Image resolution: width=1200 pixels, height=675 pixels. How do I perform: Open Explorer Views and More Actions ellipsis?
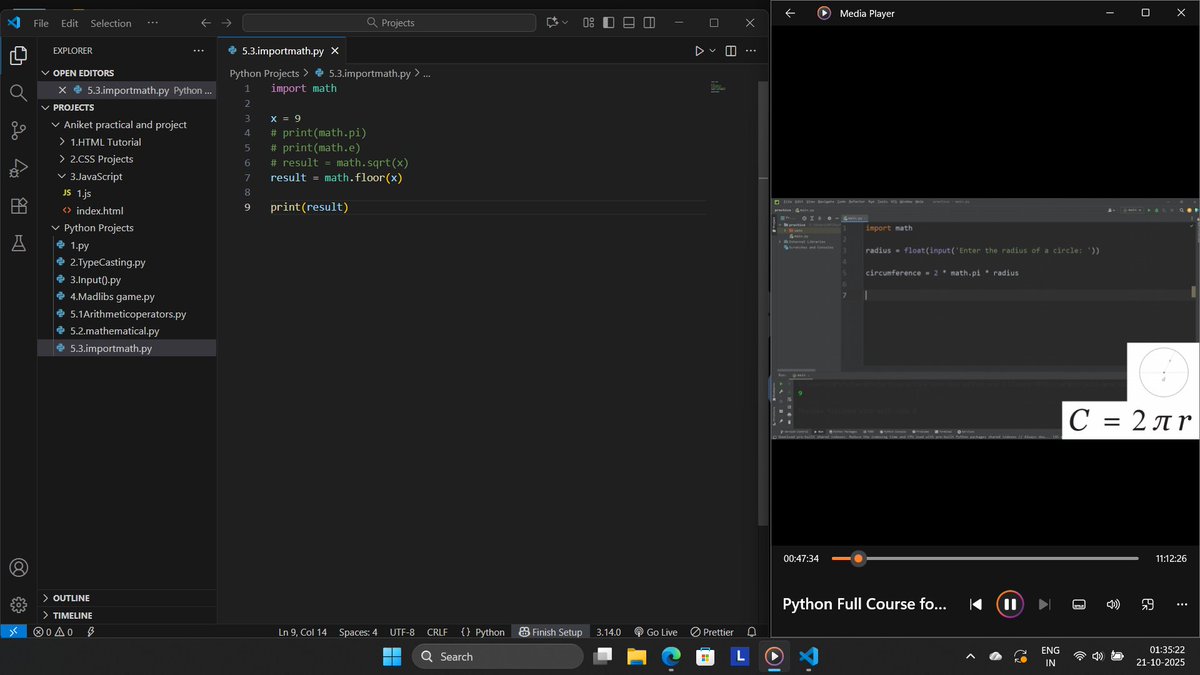click(199, 50)
